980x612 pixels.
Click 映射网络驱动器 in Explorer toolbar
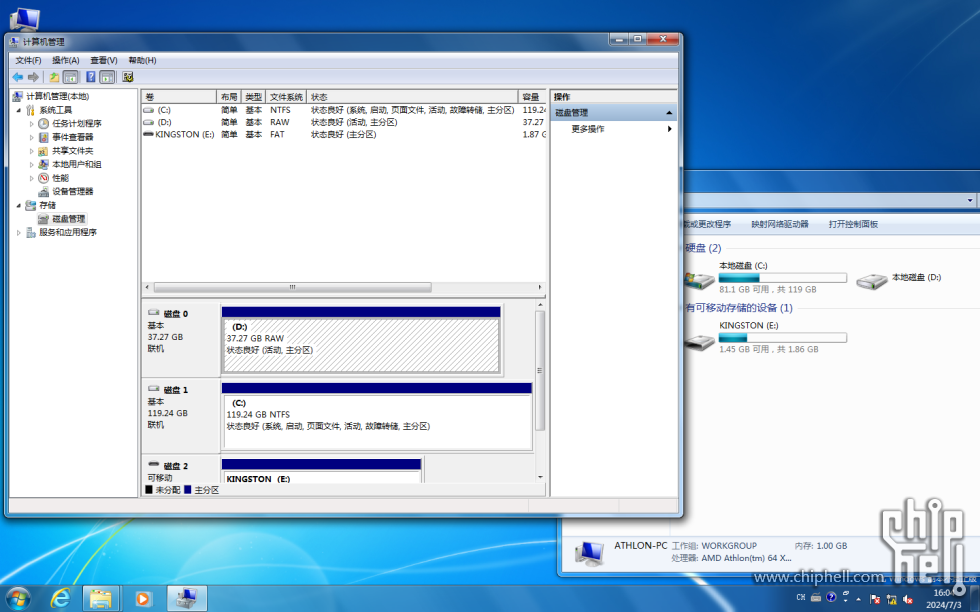tap(779, 224)
